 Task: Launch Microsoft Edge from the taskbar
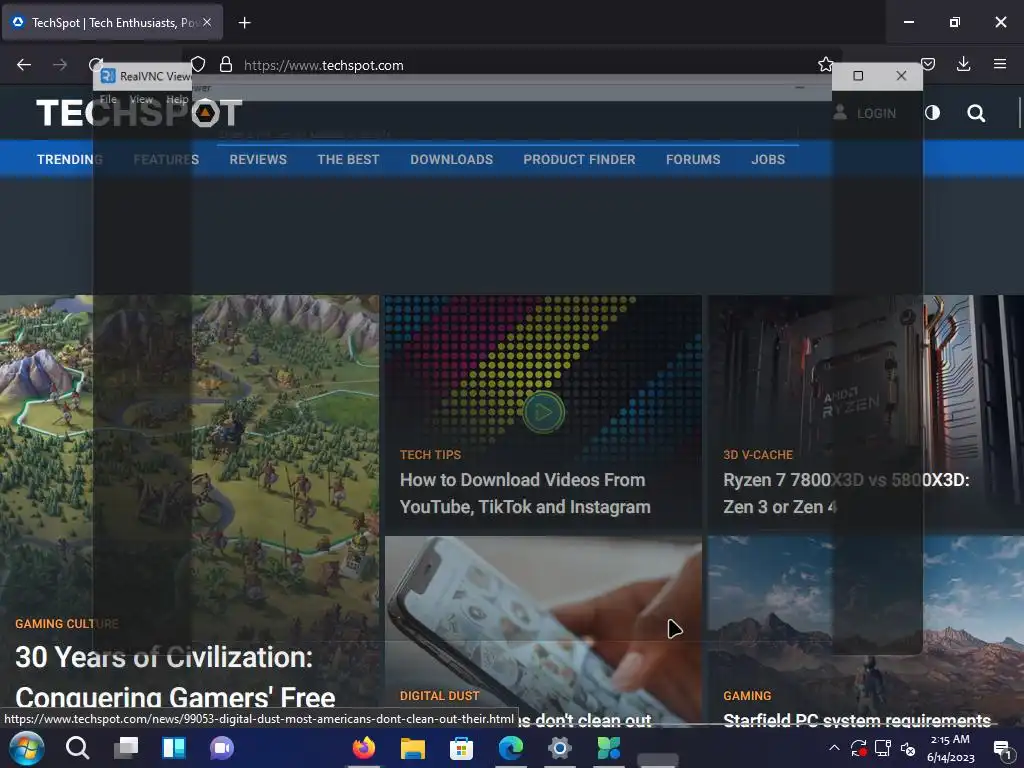(511, 748)
